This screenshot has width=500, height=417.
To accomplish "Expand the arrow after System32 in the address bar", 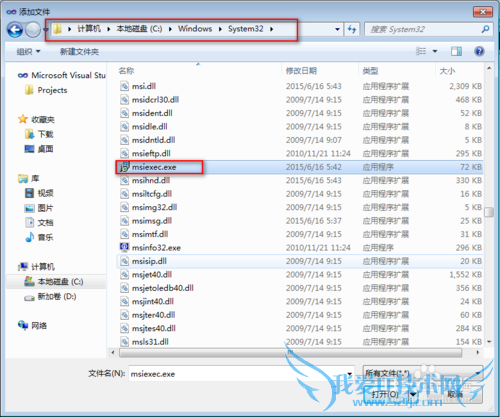I will click(x=272, y=29).
